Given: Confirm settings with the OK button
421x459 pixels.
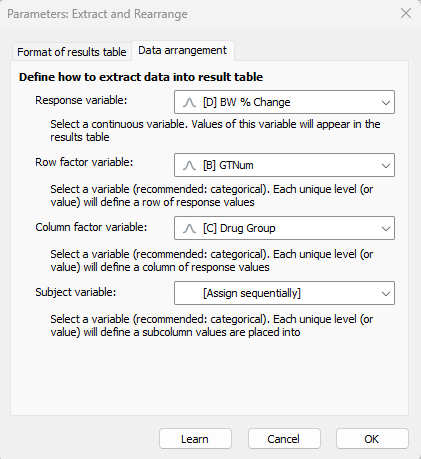Looking at the screenshot, I should coord(372,439).
